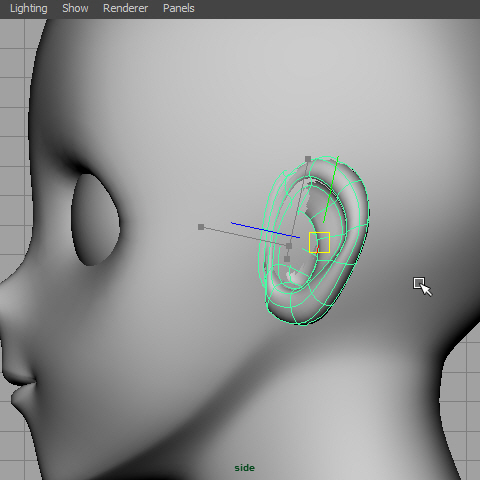480x480 pixels.
Task: Select the gray handle left of the ear
Action: coord(201,227)
